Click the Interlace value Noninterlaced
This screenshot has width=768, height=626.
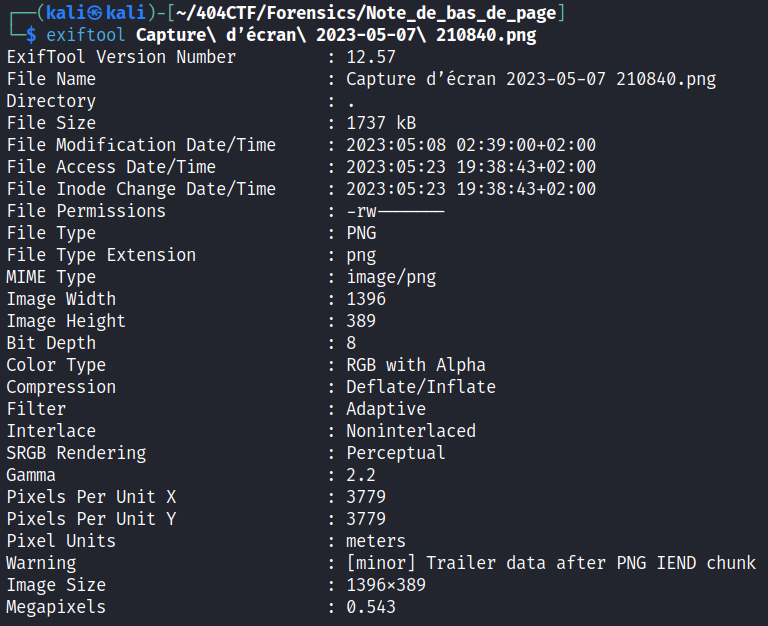pos(411,431)
